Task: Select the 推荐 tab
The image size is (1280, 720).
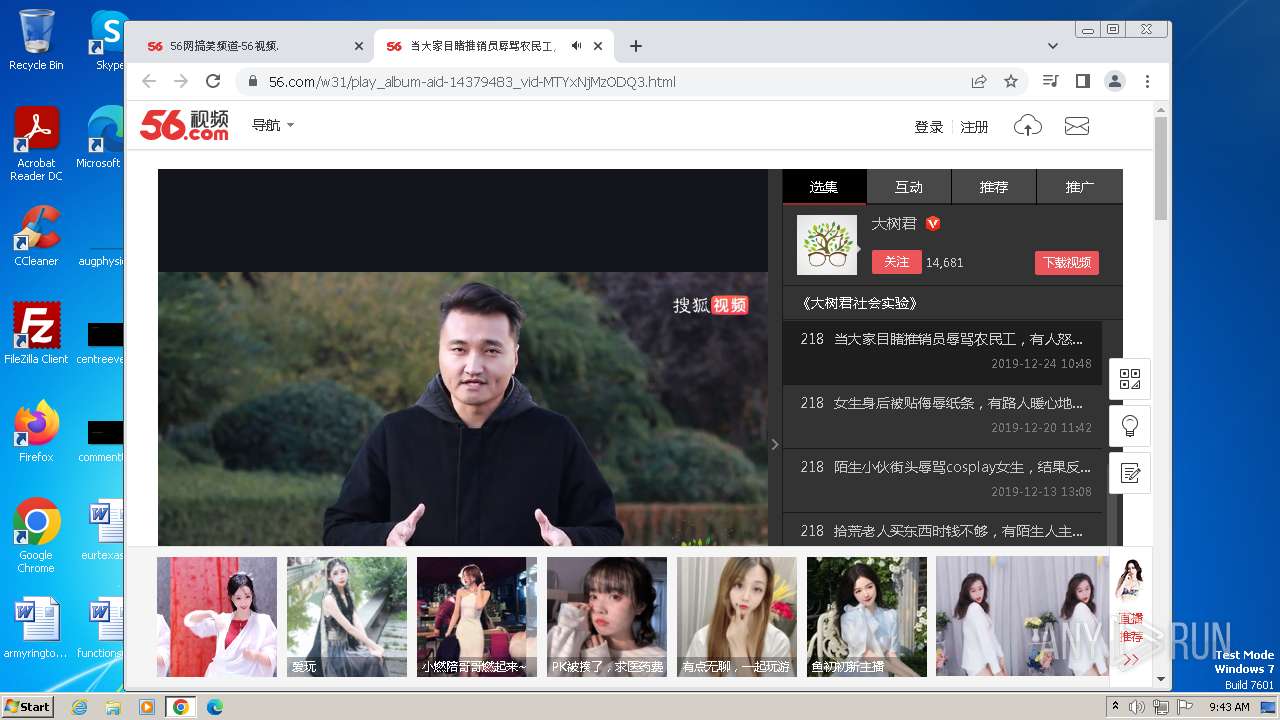Action: pos(994,187)
